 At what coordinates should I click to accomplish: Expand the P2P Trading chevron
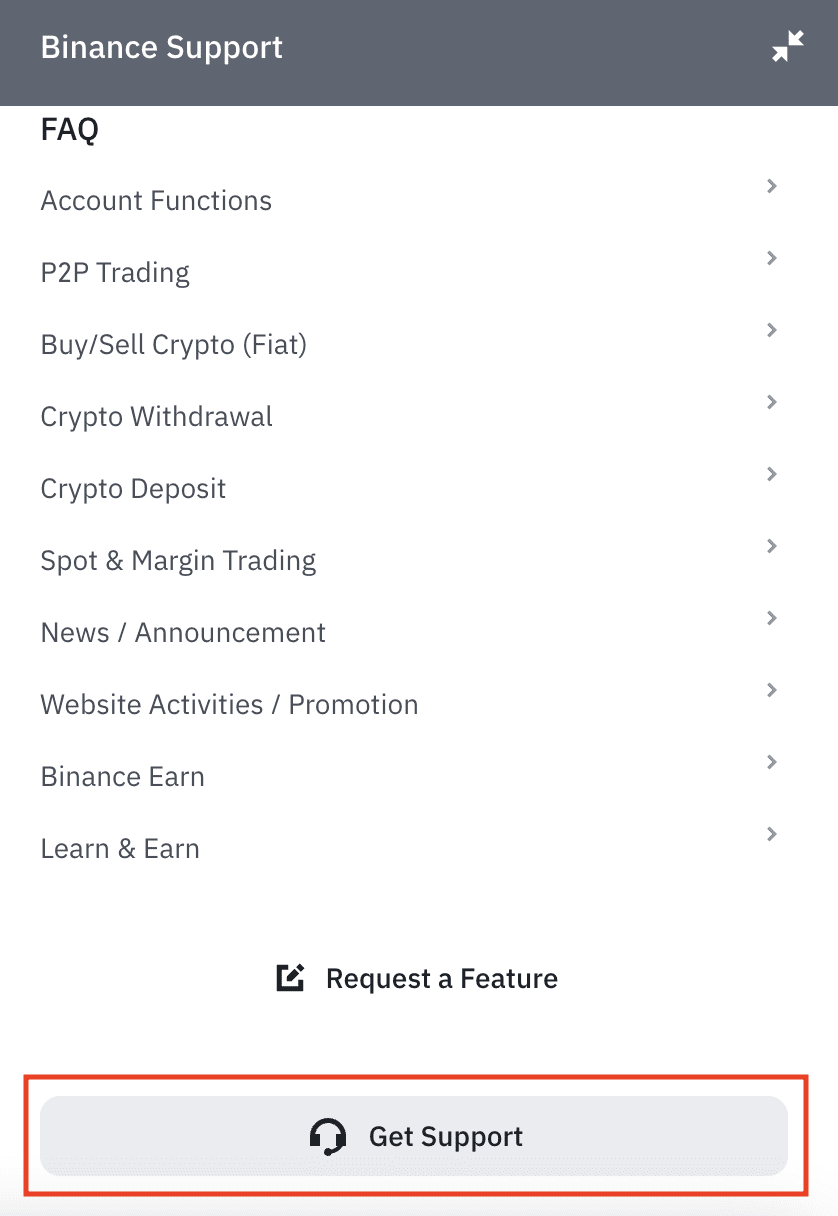pyautogui.click(x=771, y=258)
